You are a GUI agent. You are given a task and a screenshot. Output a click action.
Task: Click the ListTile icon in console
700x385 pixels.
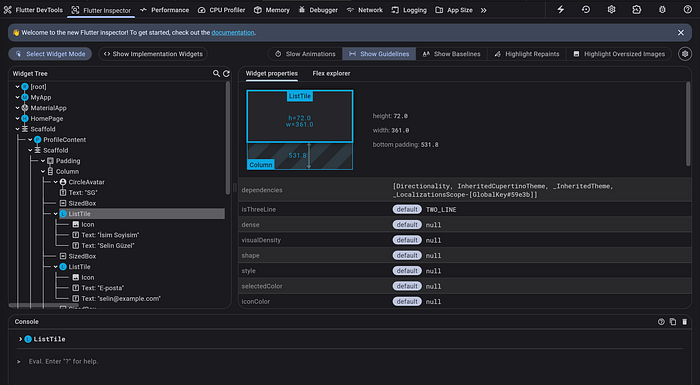click(x=28, y=339)
